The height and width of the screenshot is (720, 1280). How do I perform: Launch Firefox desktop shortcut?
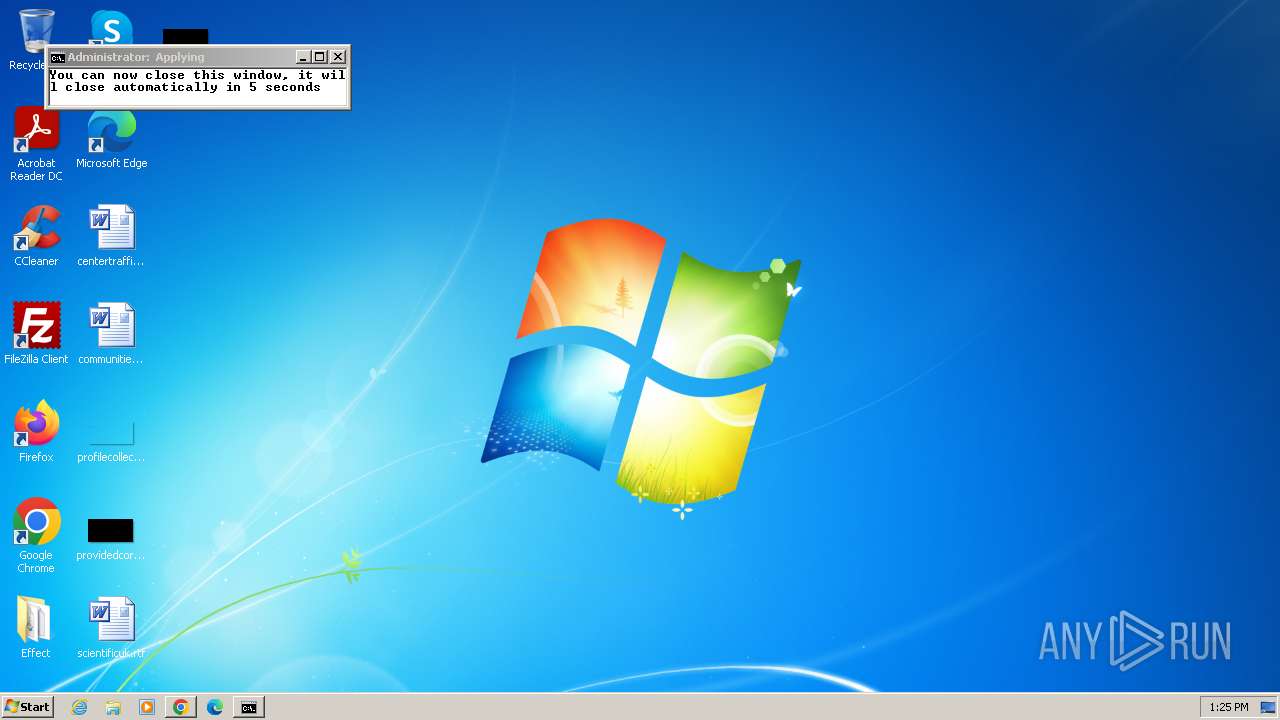point(36,432)
